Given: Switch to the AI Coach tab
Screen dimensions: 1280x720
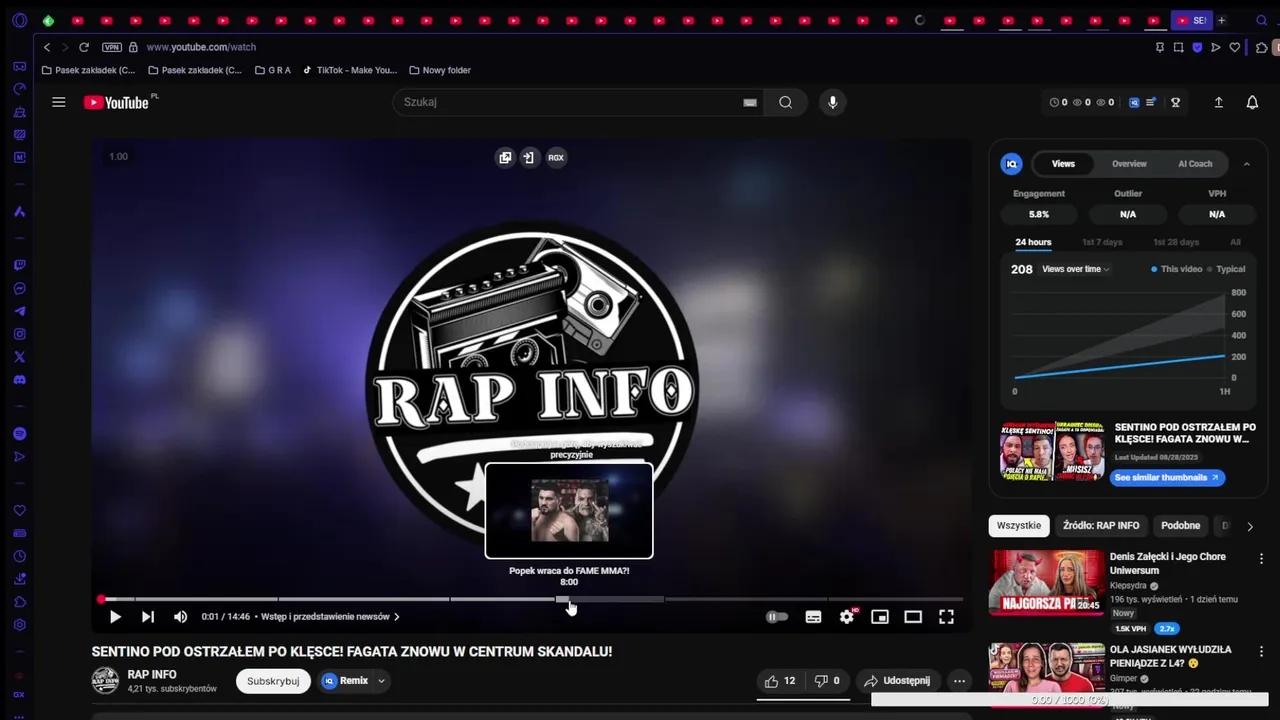Looking at the screenshot, I should click(1195, 164).
